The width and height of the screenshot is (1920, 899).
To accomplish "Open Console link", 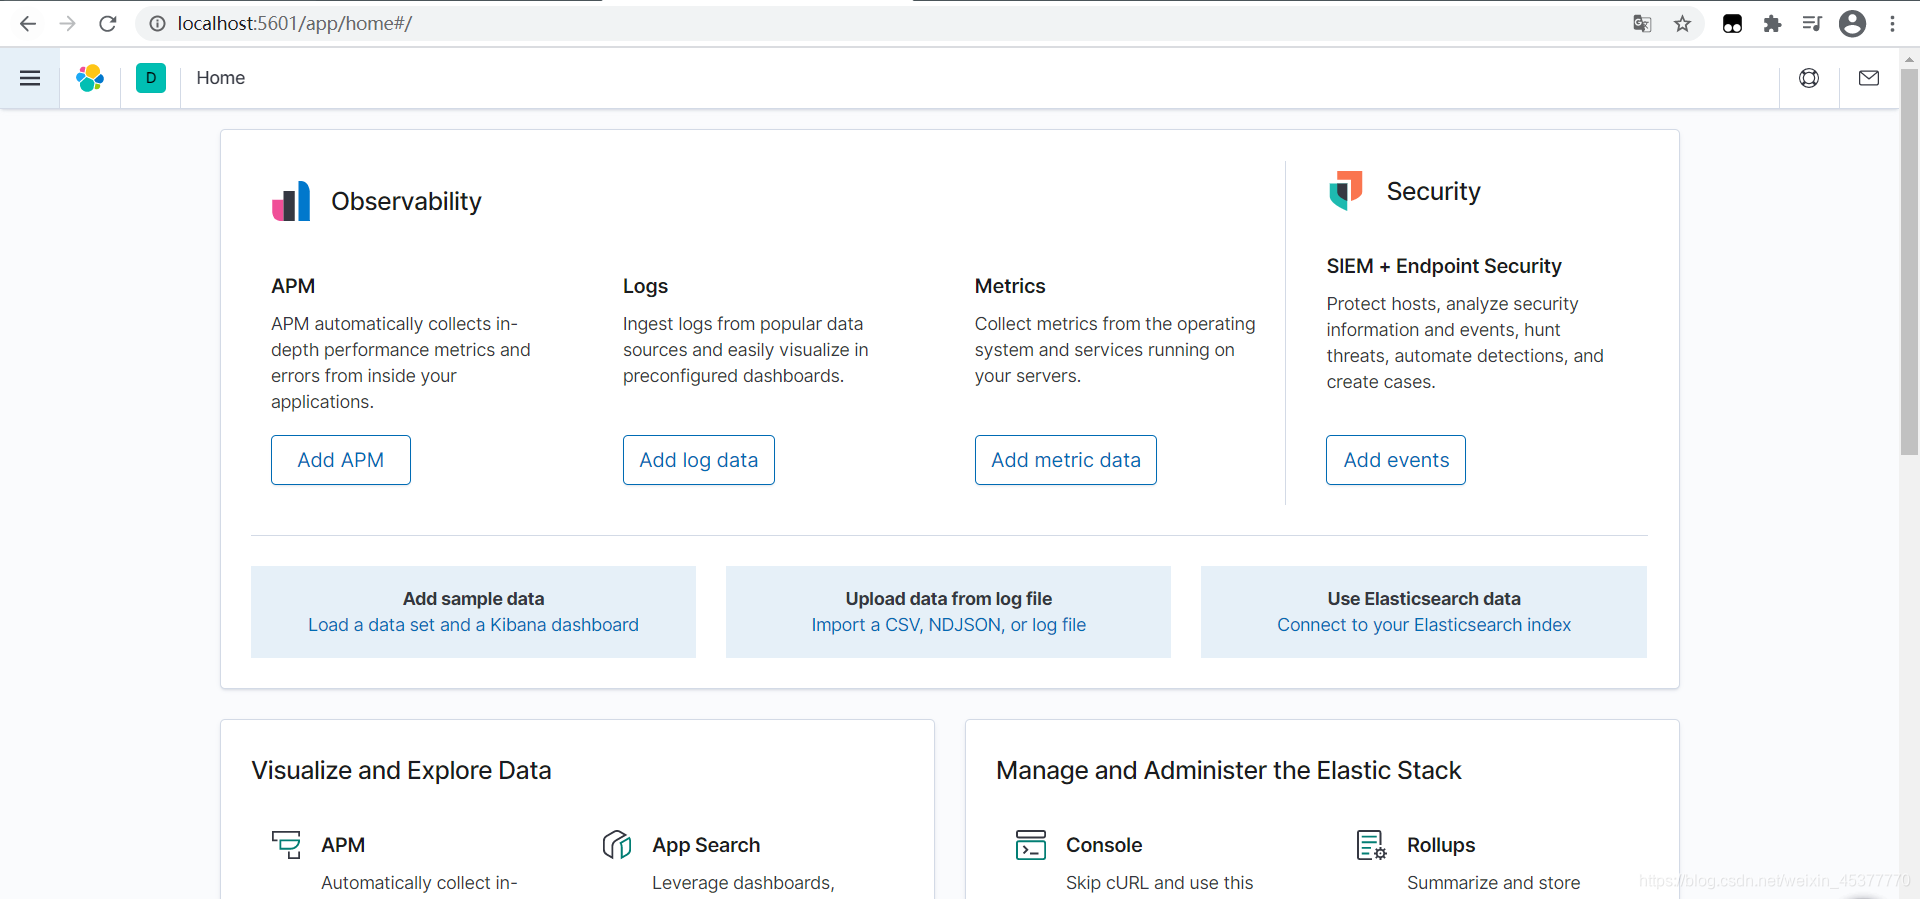I will [x=1104, y=845].
